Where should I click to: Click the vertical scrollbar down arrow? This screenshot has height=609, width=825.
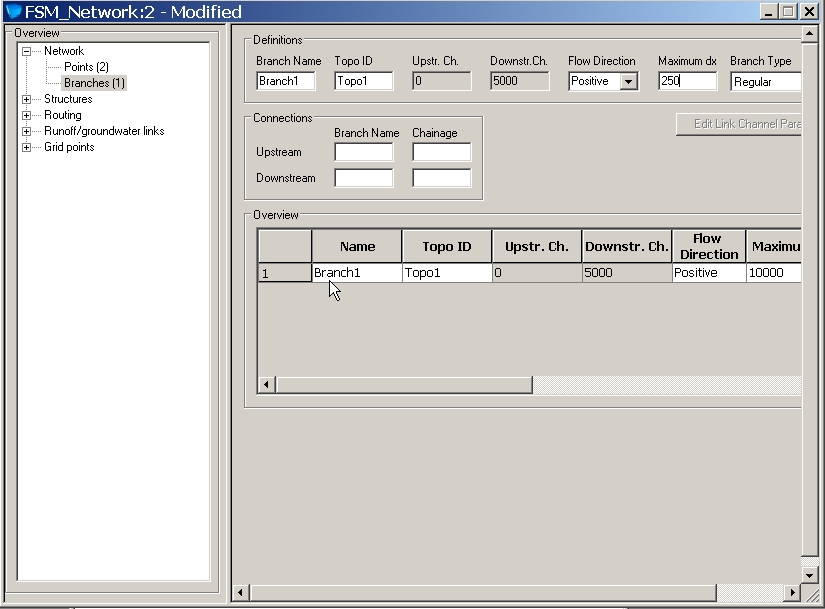(x=811, y=575)
